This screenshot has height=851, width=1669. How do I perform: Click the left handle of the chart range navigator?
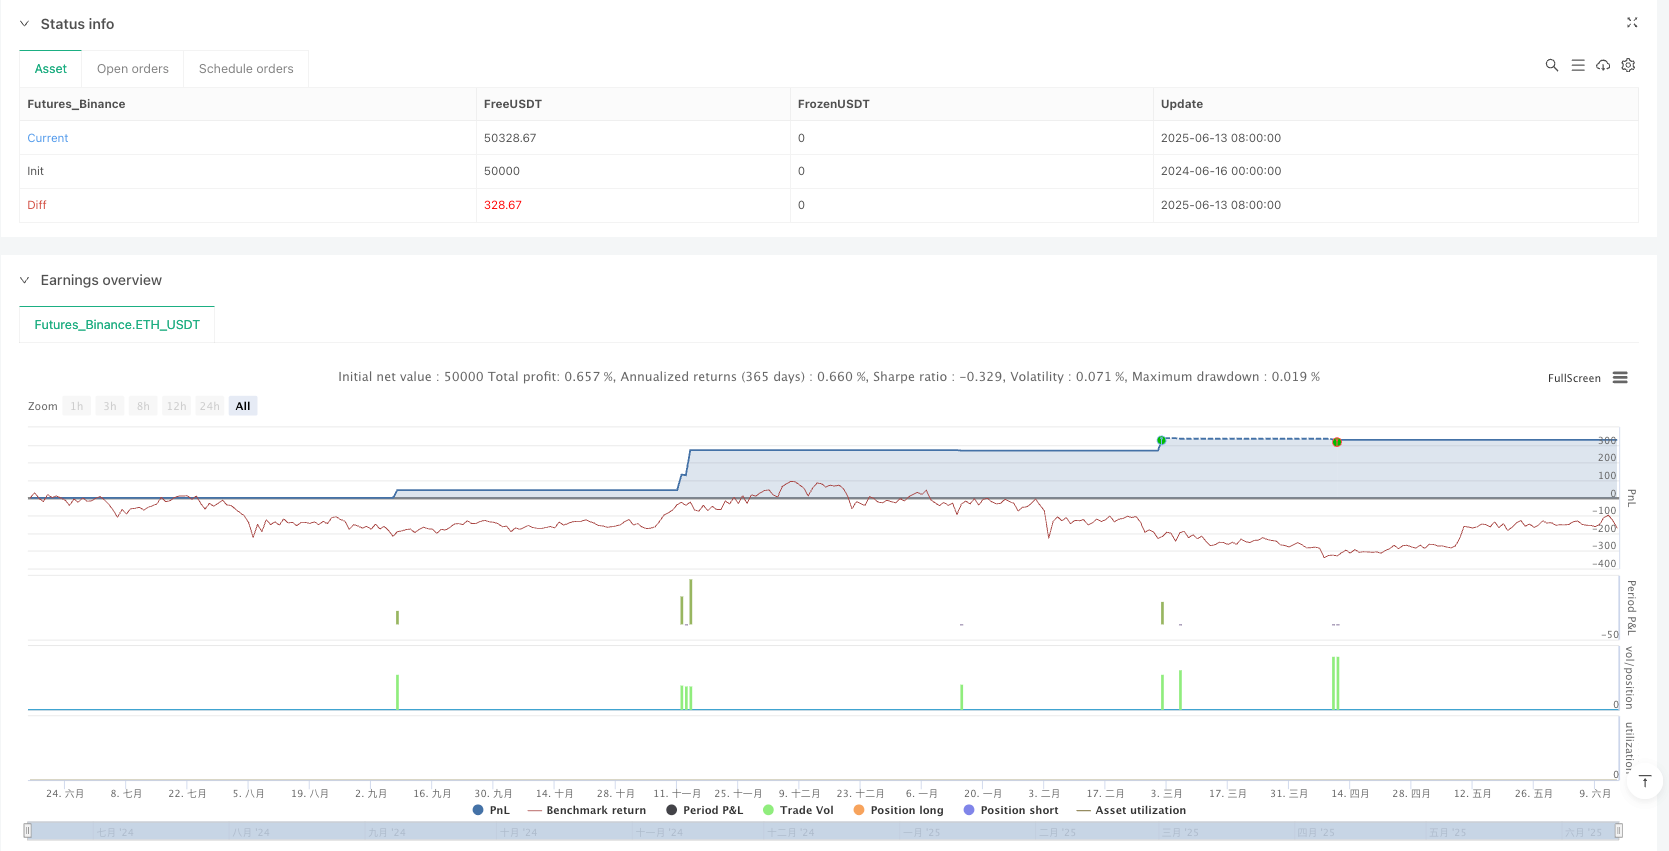pos(28,831)
